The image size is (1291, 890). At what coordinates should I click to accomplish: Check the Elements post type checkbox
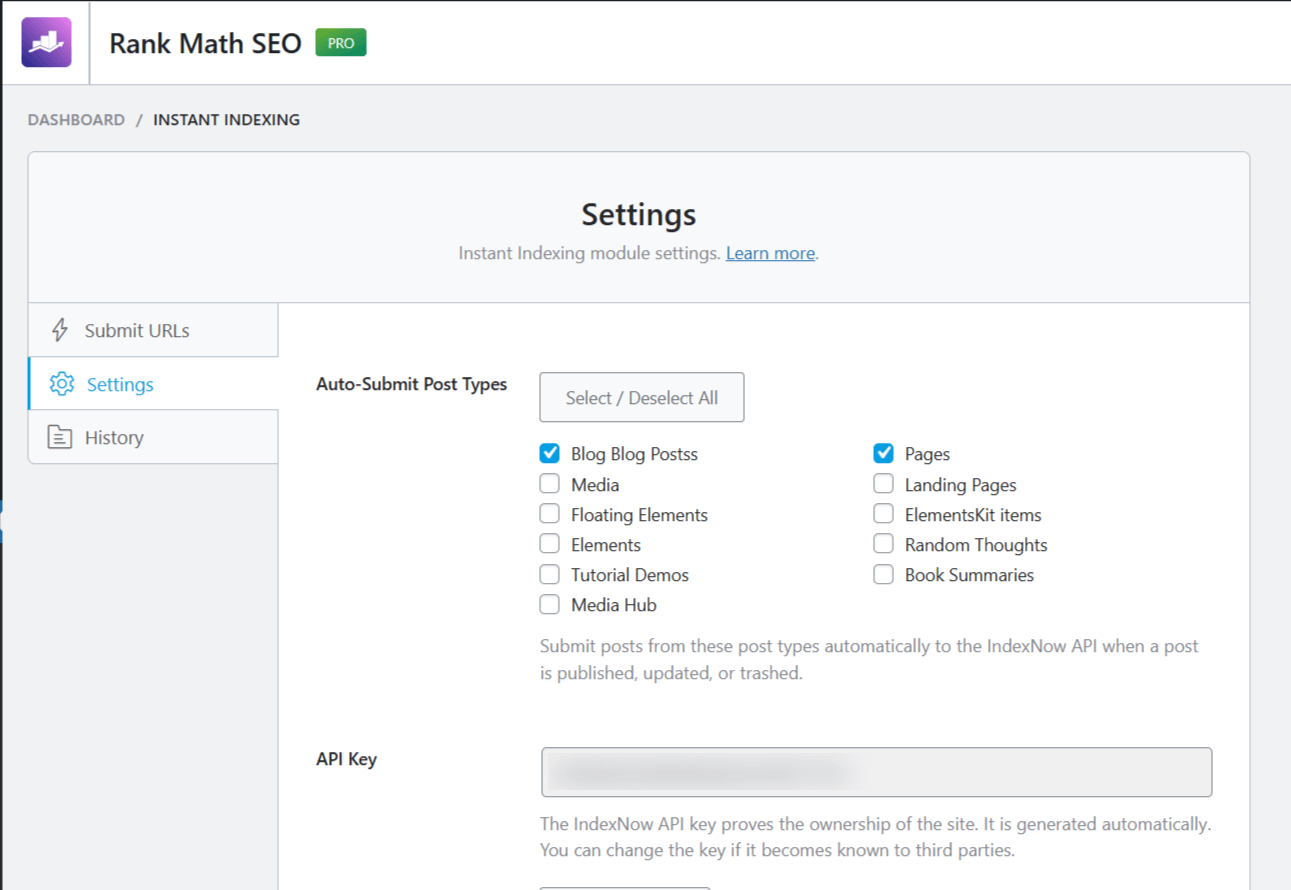549,544
